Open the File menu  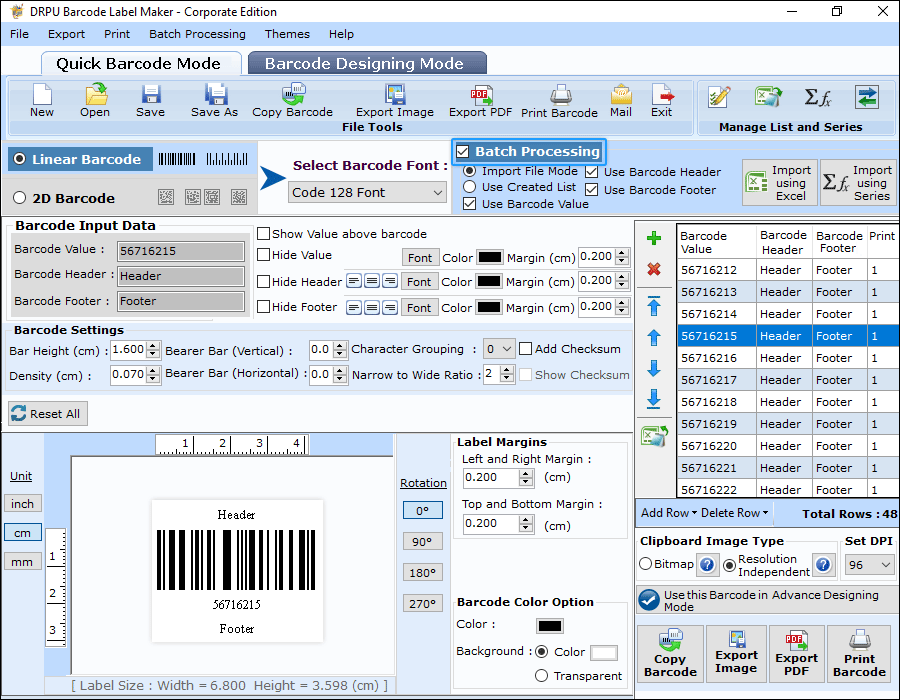tap(20, 34)
